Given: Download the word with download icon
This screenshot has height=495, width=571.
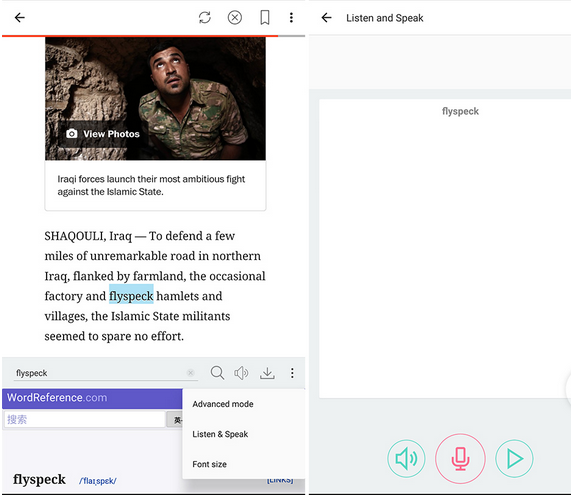Looking at the screenshot, I should point(267,373).
